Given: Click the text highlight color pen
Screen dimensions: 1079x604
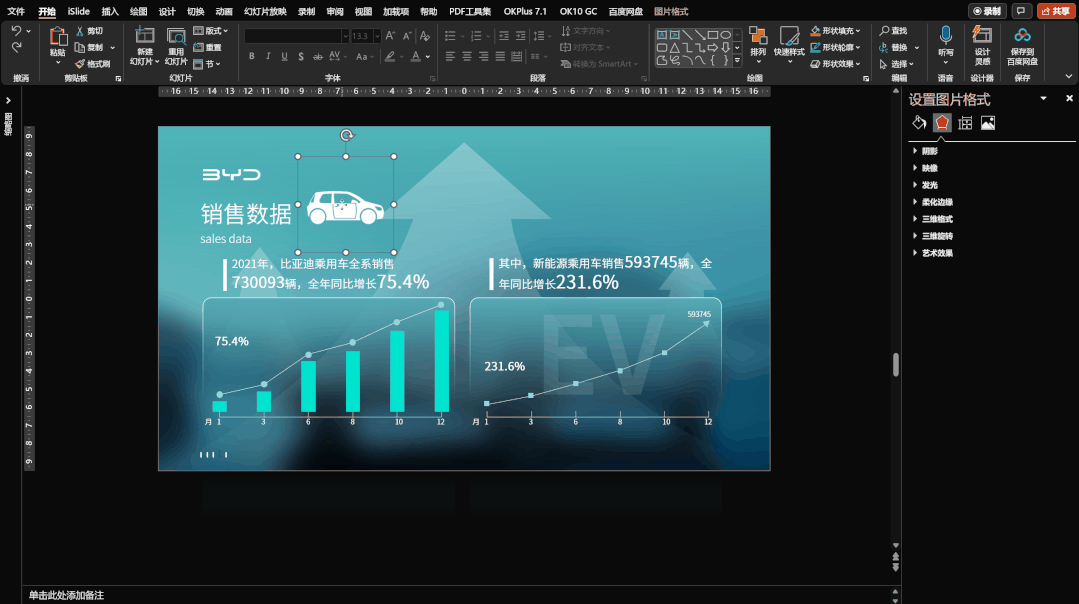Looking at the screenshot, I should coord(389,56).
